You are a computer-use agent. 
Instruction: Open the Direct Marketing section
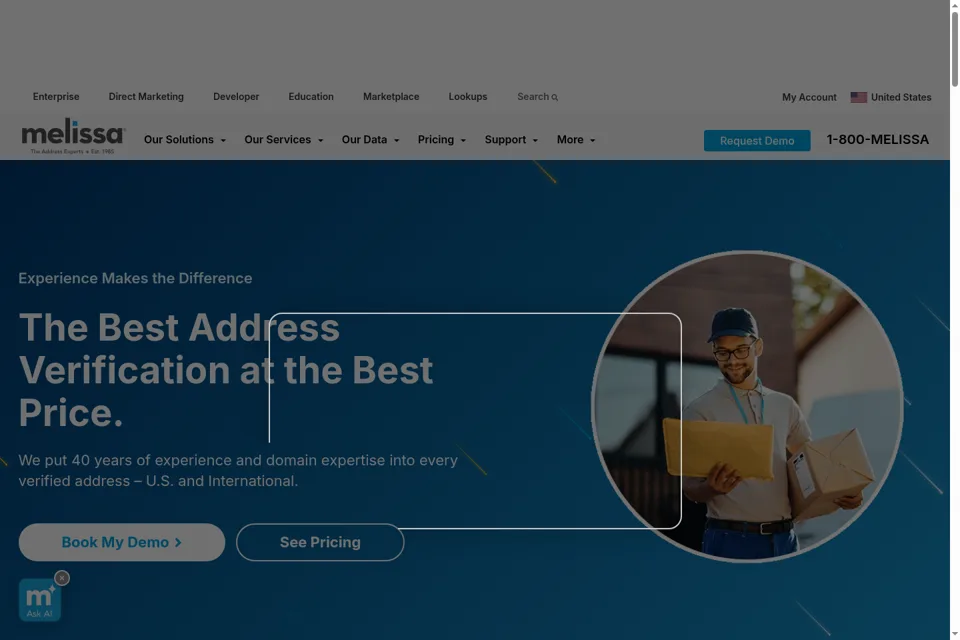pos(146,97)
